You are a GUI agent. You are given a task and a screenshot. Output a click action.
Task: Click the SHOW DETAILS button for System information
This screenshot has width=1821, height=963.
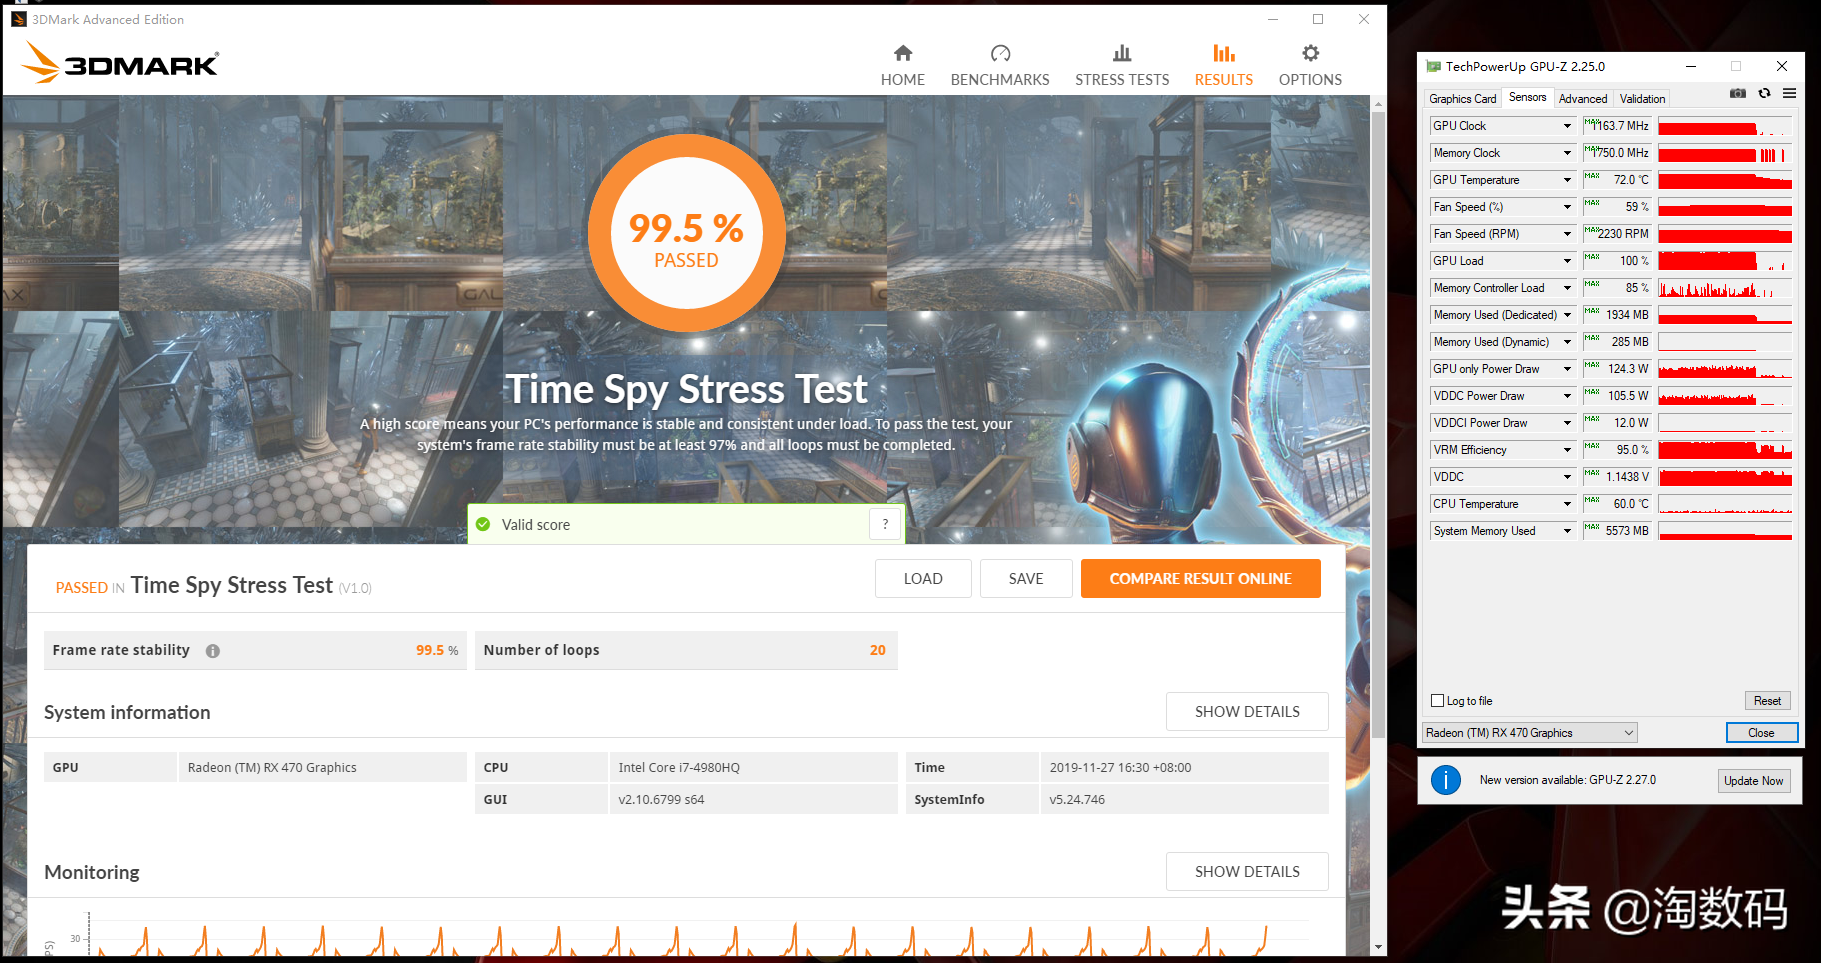[x=1247, y=712]
